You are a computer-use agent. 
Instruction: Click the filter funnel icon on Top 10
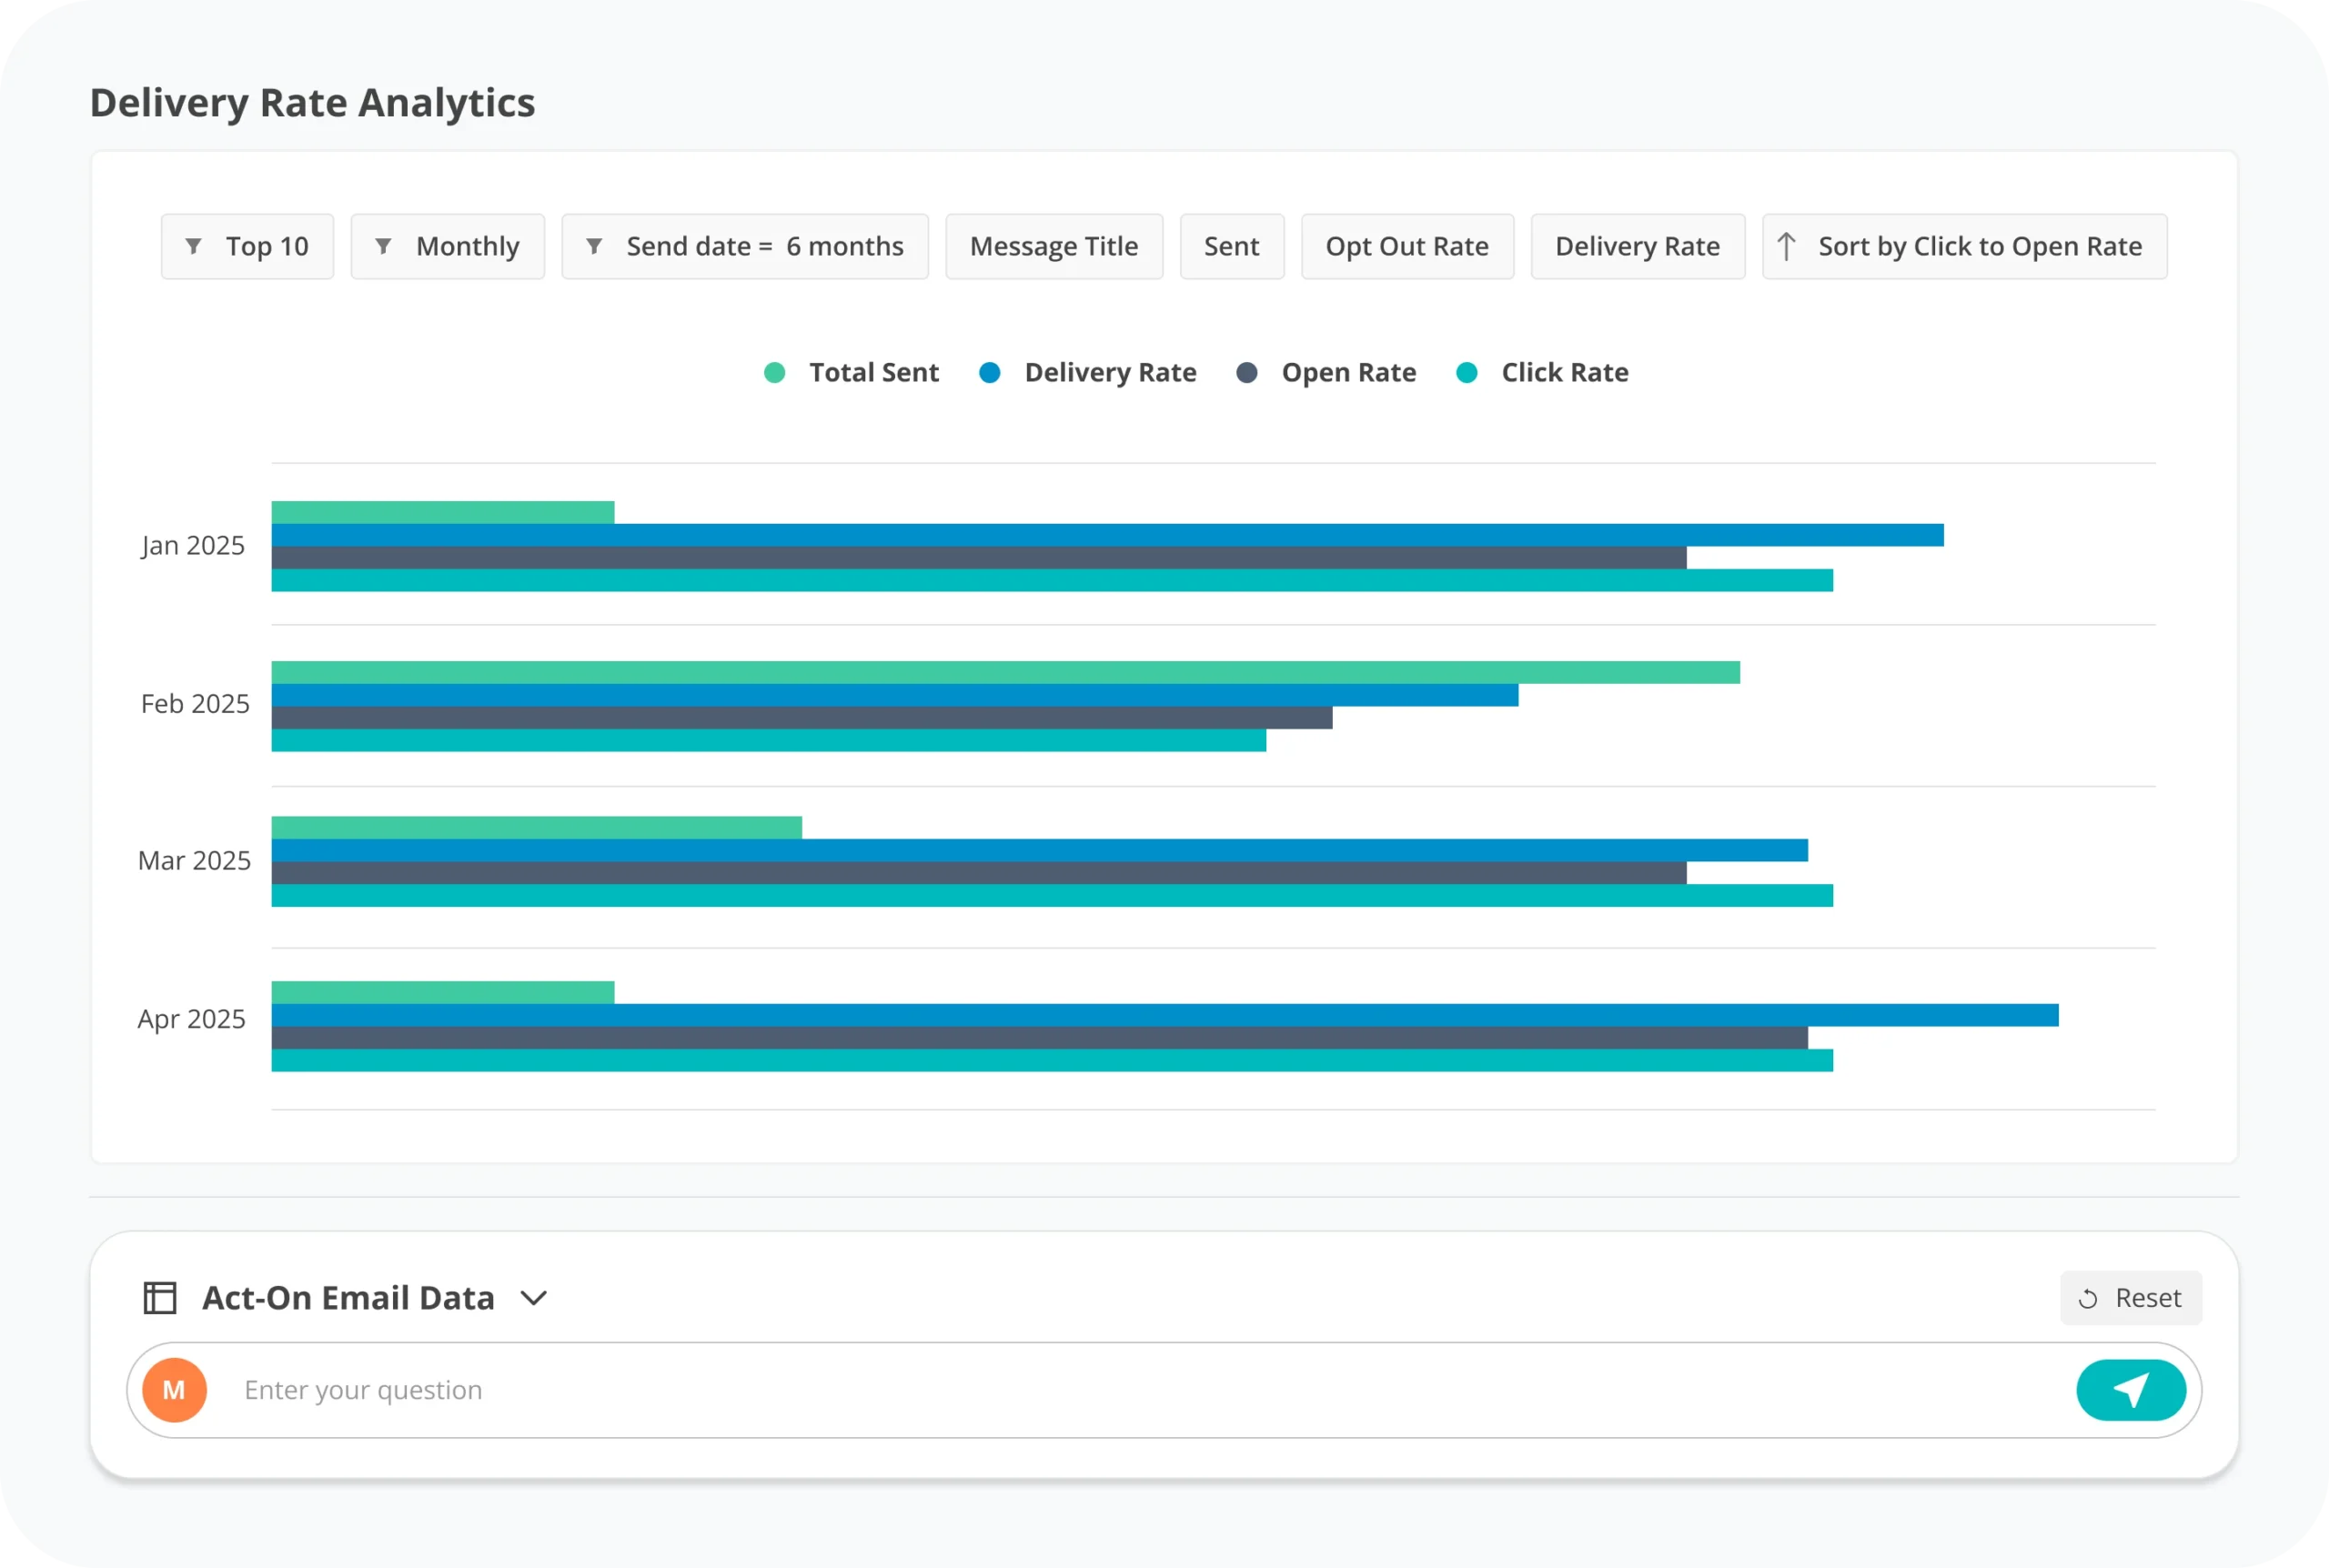tap(194, 246)
